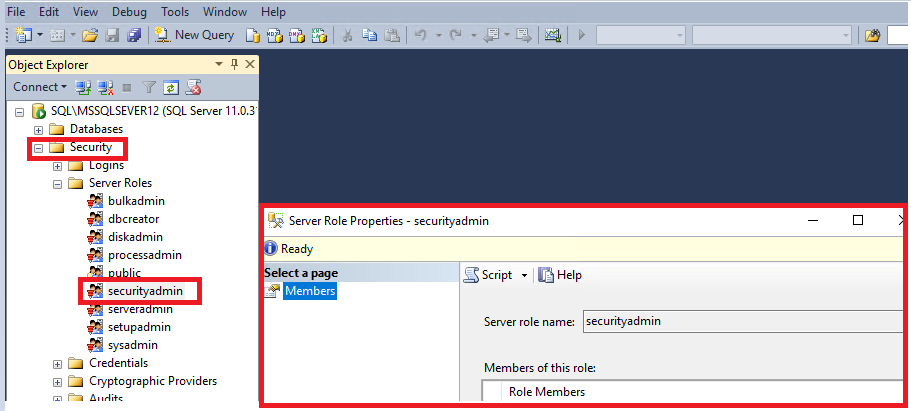Click the Undo arrow icon

point(421,35)
